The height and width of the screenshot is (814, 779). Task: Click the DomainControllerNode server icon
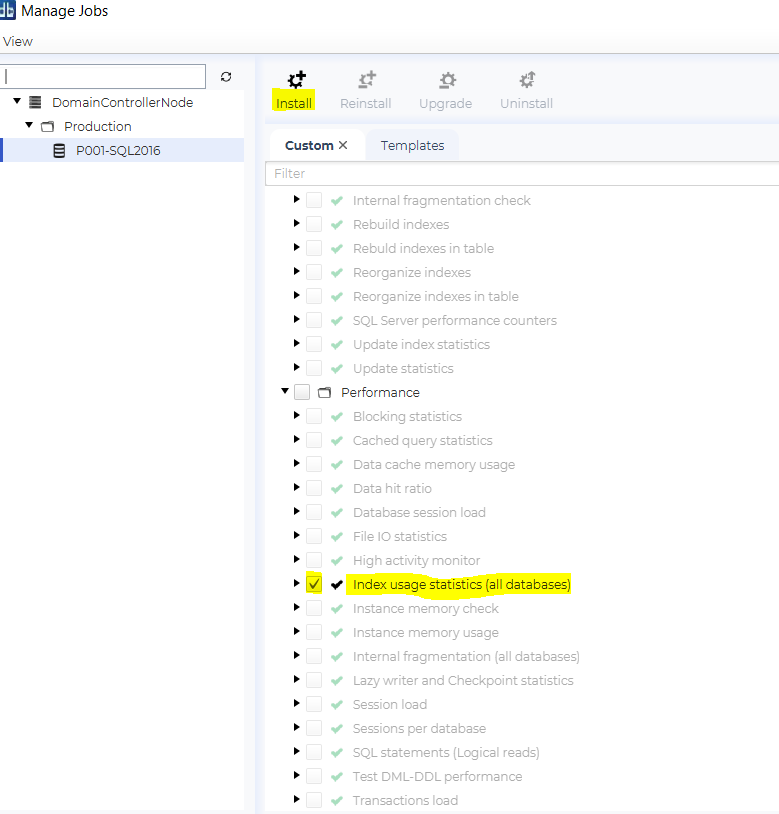coord(35,102)
